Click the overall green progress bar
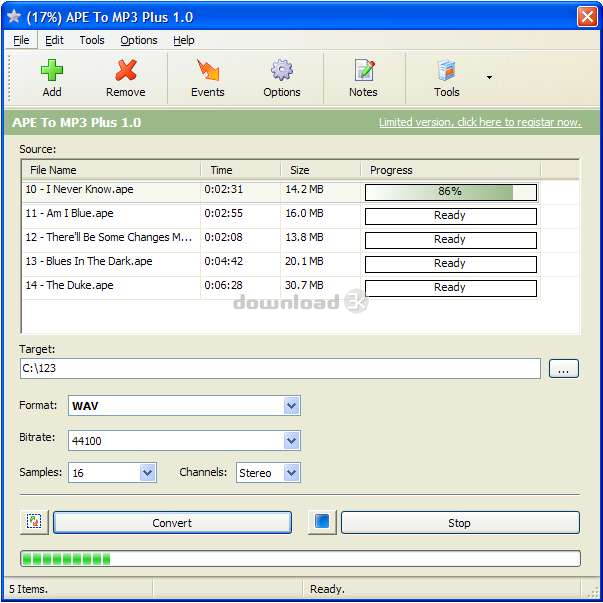This screenshot has width=603, height=603. [300, 558]
